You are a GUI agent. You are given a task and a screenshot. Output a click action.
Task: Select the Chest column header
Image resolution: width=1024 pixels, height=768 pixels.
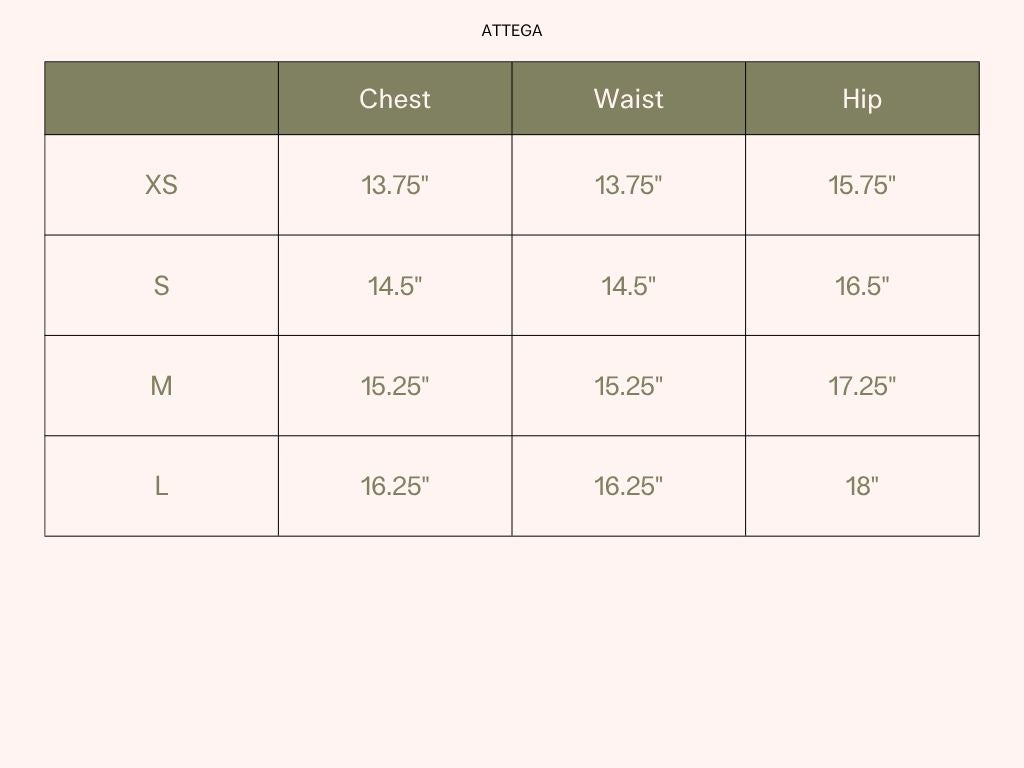[x=395, y=99]
